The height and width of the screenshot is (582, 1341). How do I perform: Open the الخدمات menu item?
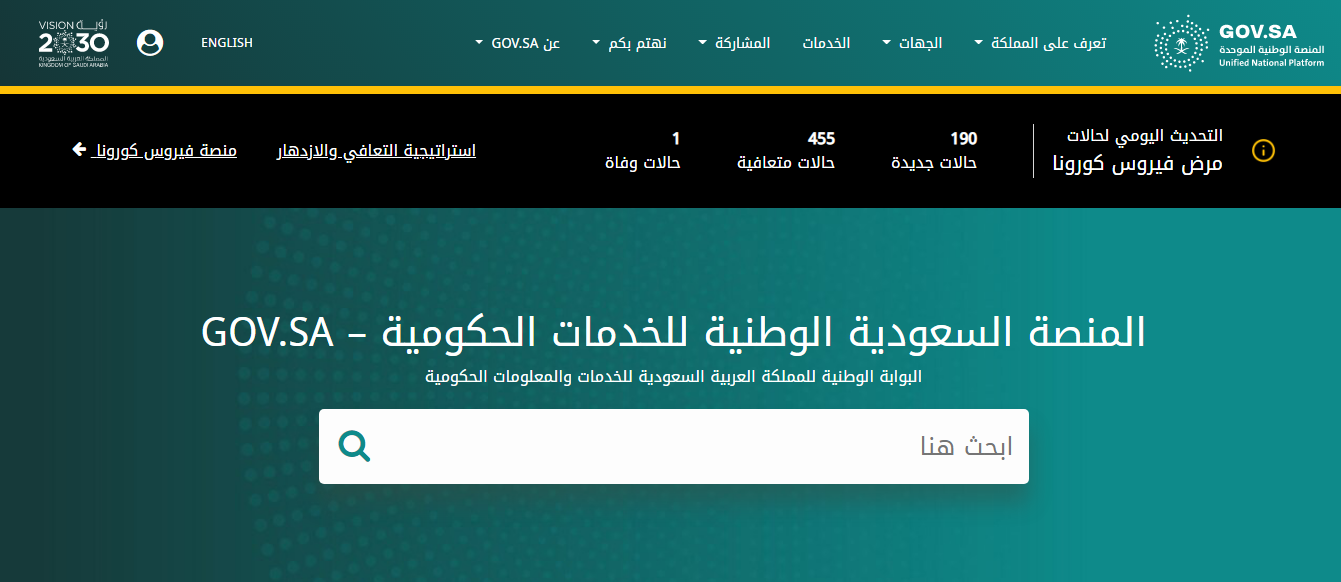coord(827,43)
